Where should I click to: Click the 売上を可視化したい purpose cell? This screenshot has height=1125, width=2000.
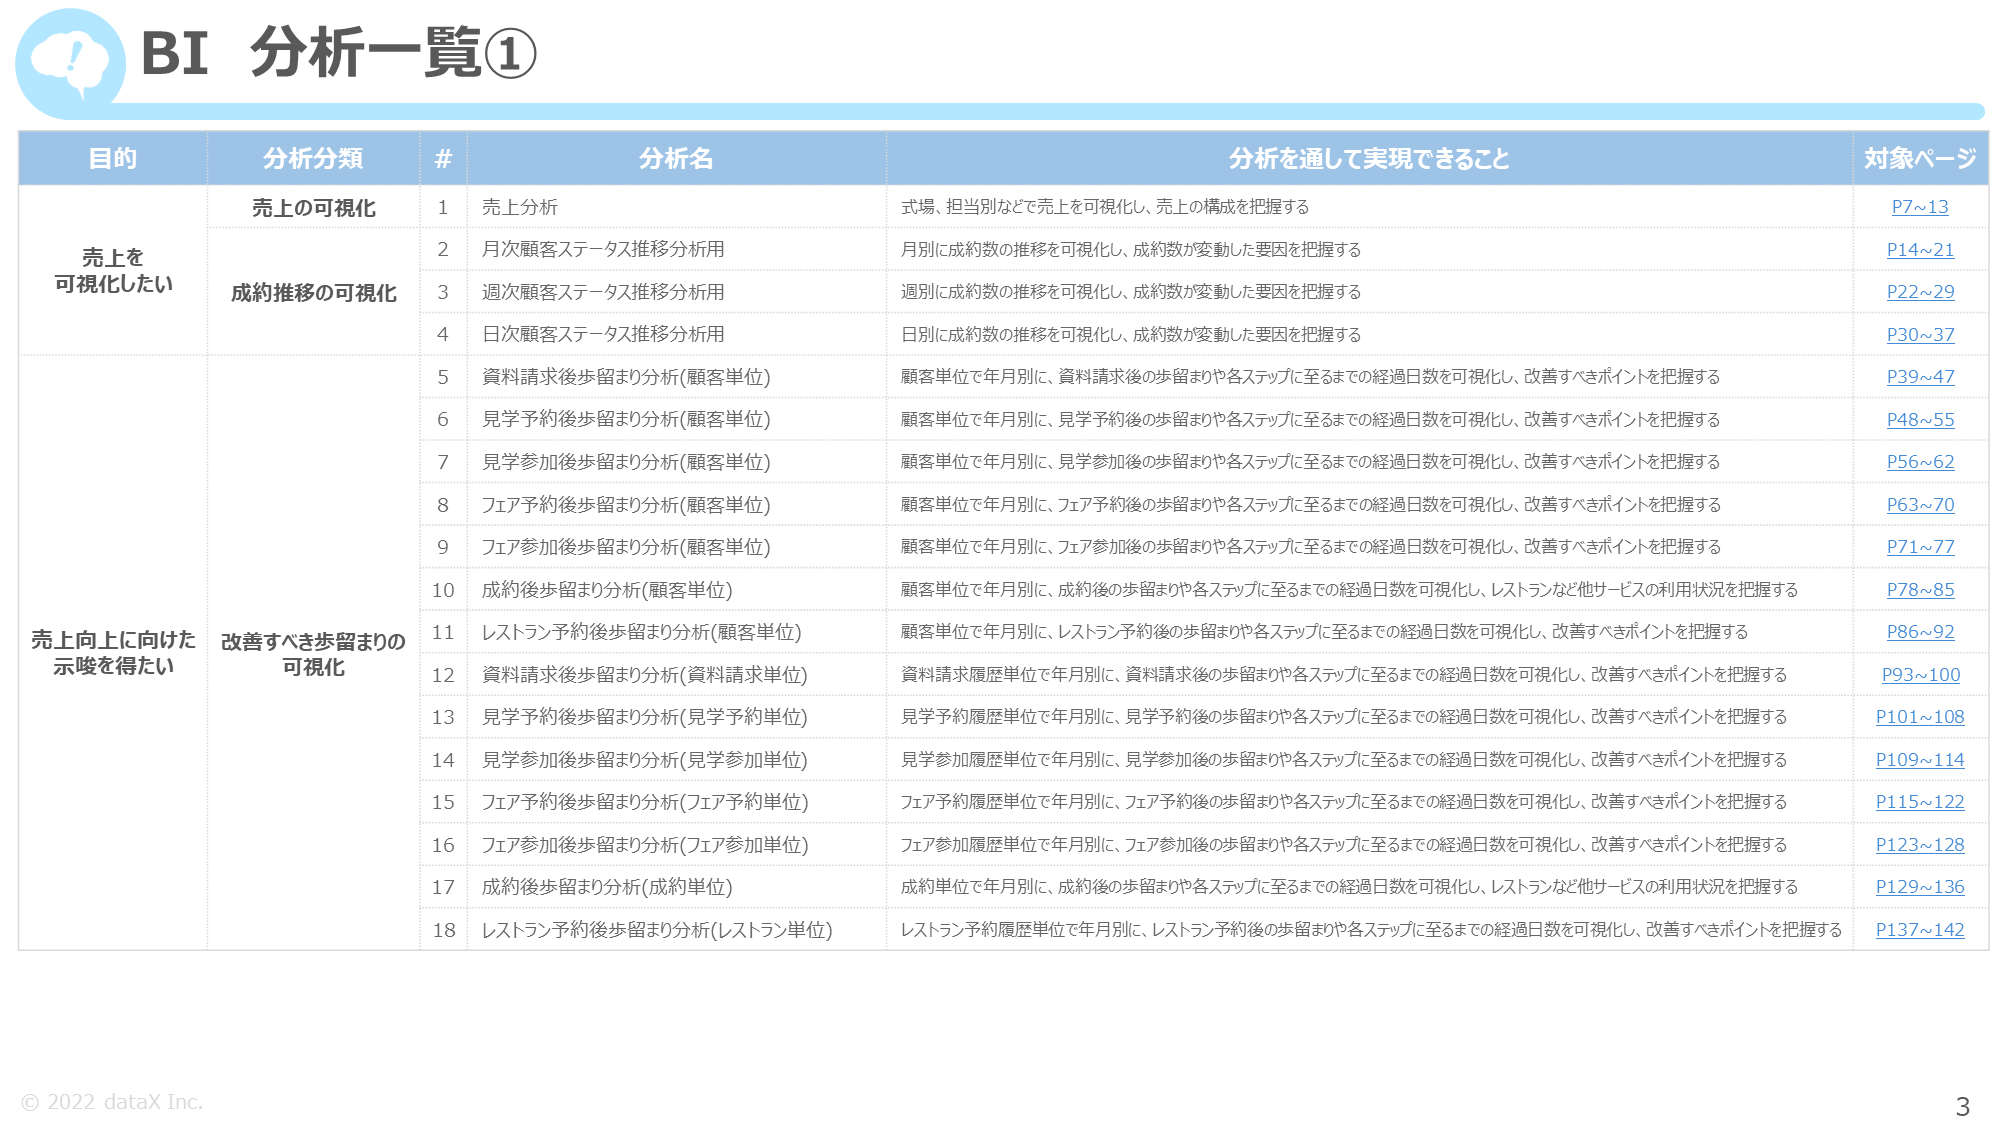coord(113,271)
